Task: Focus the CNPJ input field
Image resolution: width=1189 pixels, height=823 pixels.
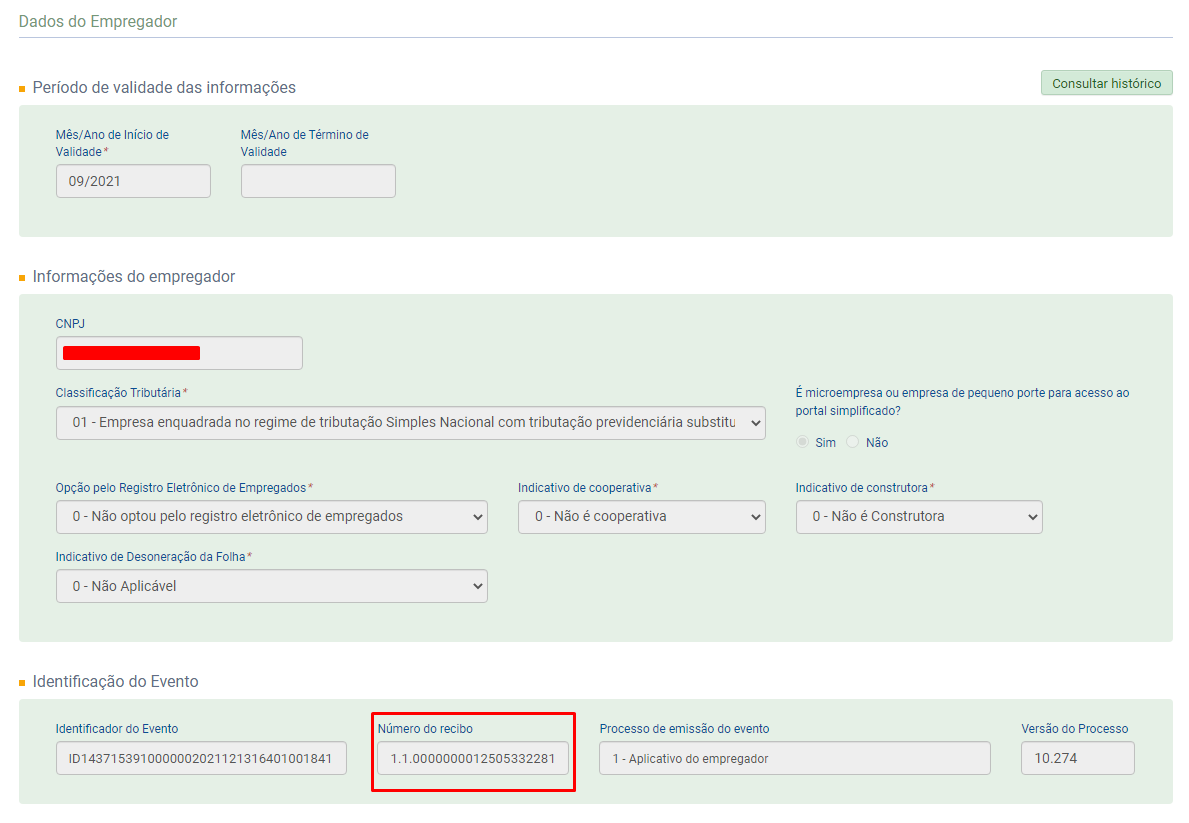Action: 179,353
